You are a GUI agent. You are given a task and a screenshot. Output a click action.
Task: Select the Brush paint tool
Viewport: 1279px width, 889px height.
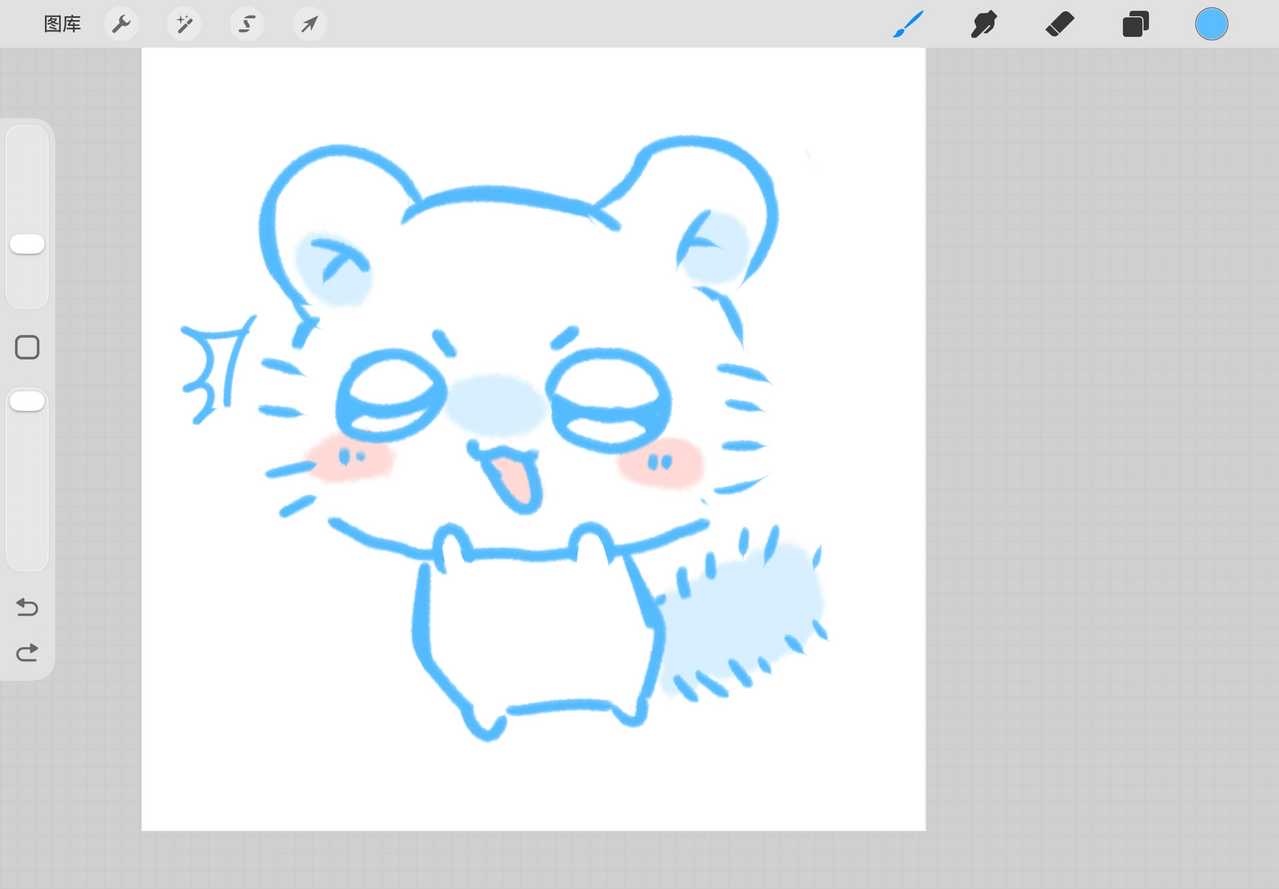909,24
